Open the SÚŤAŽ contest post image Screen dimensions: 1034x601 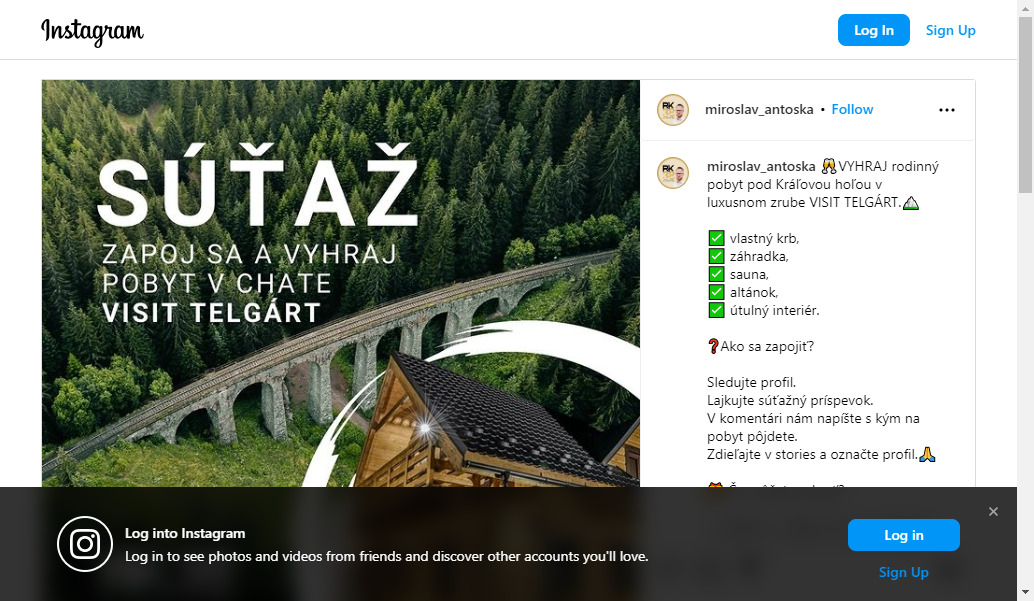click(x=341, y=284)
